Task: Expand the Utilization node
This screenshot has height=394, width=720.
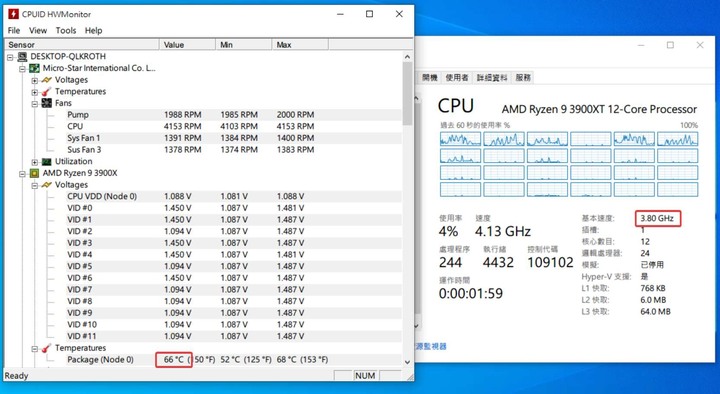Action: click(x=35, y=162)
